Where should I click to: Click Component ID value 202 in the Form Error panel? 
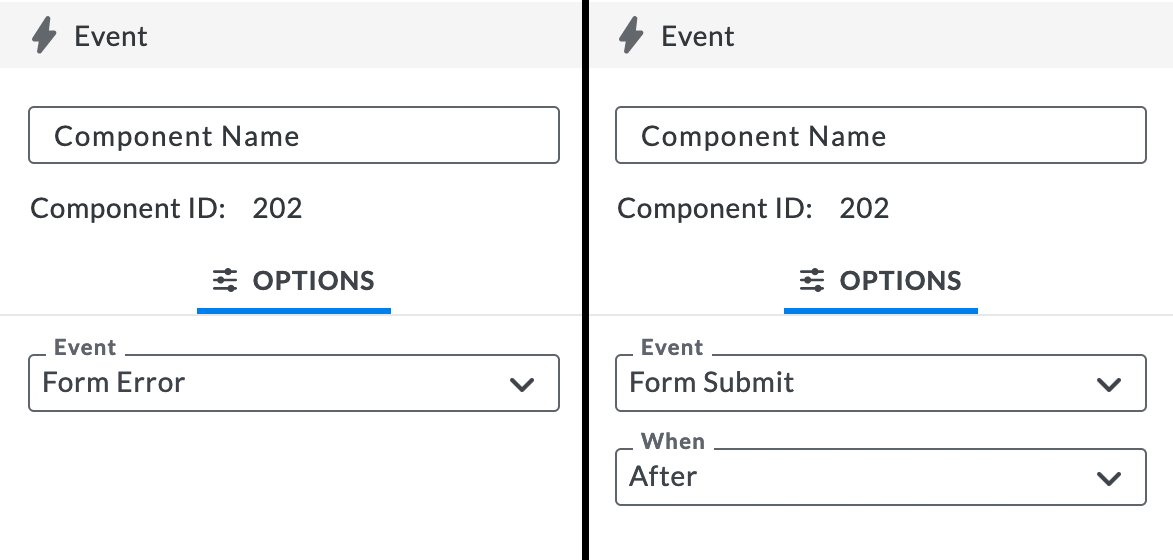coord(277,209)
